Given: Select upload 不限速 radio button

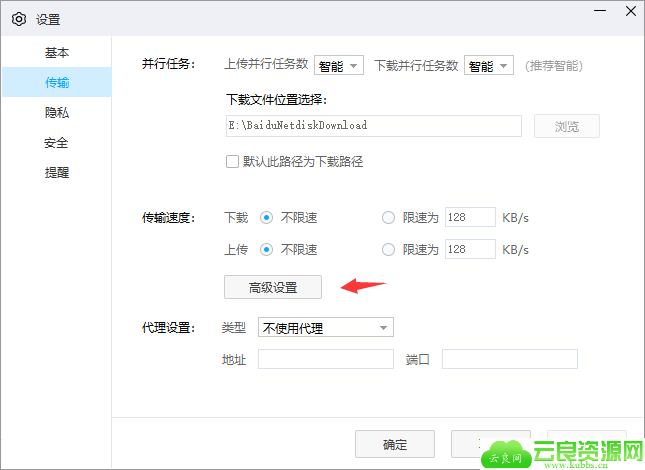Looking at the screenshot, I should 266,249.
